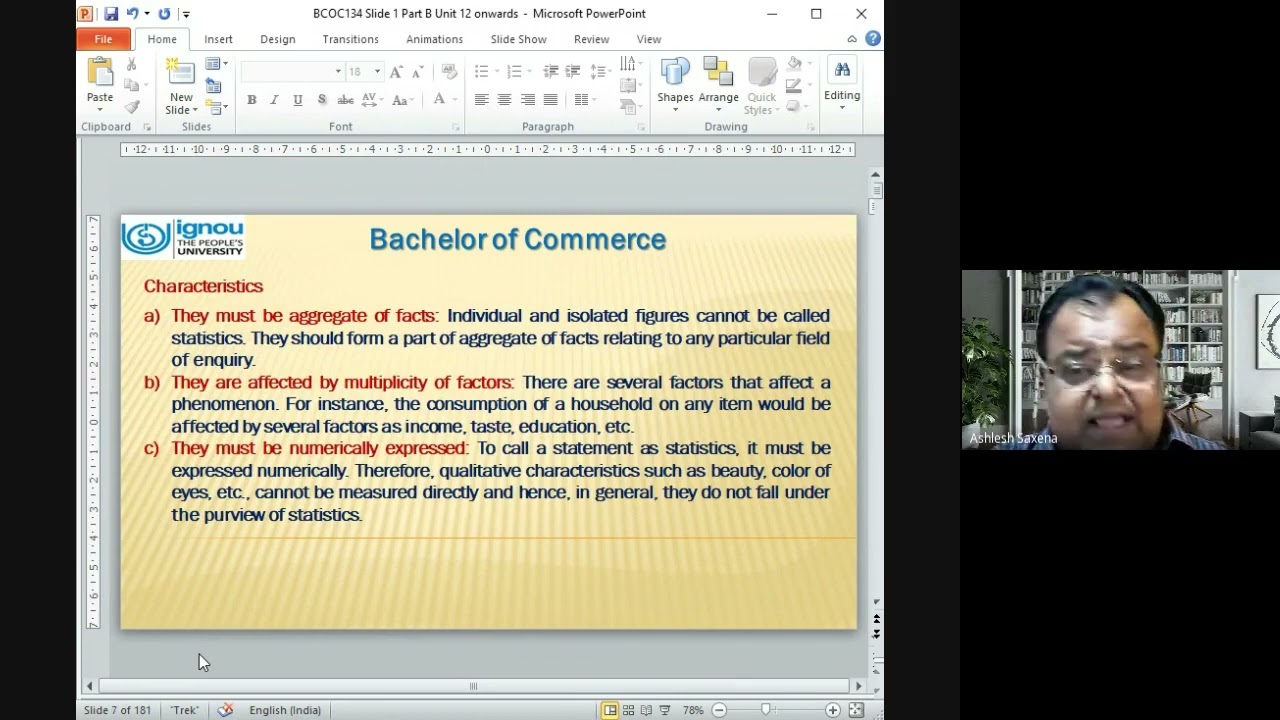The height and width of the screenshot is (720, 1280).
Task: Switch to the Insert tab
Action: 218,39
